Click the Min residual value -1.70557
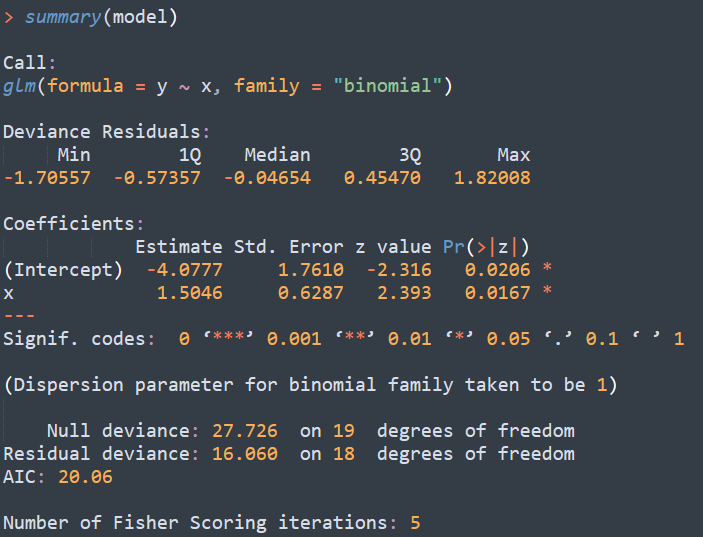The width and height of the screenshot is (703, 537). point(47,178)
